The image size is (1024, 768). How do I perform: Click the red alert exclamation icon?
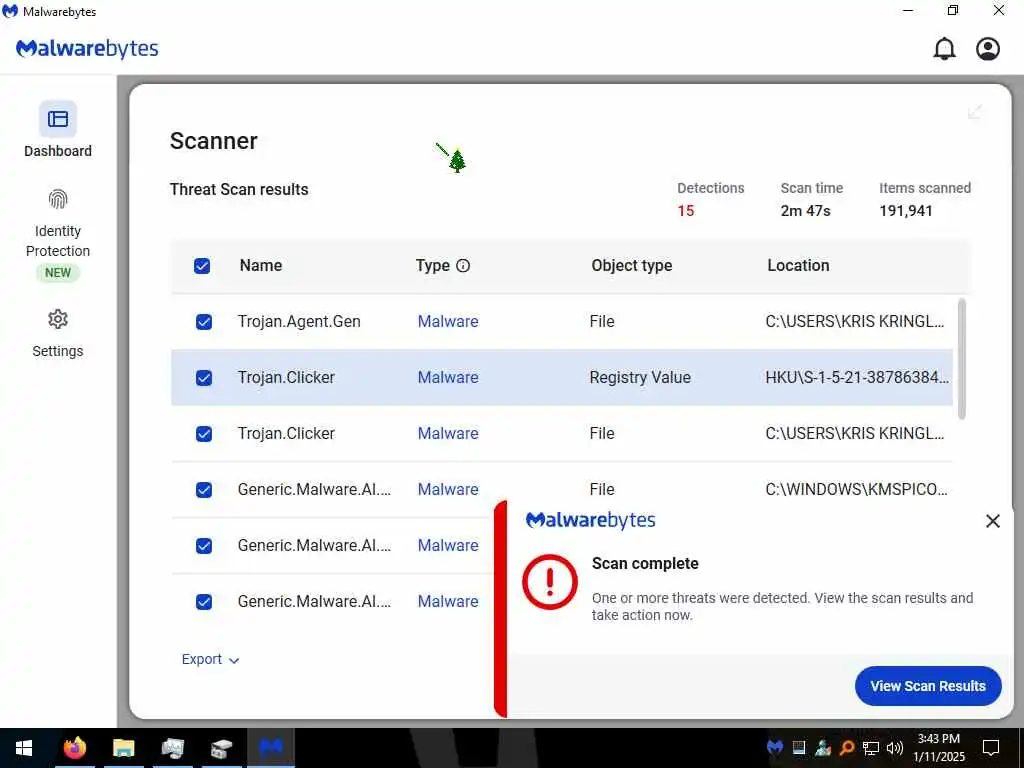click(550, 582)
